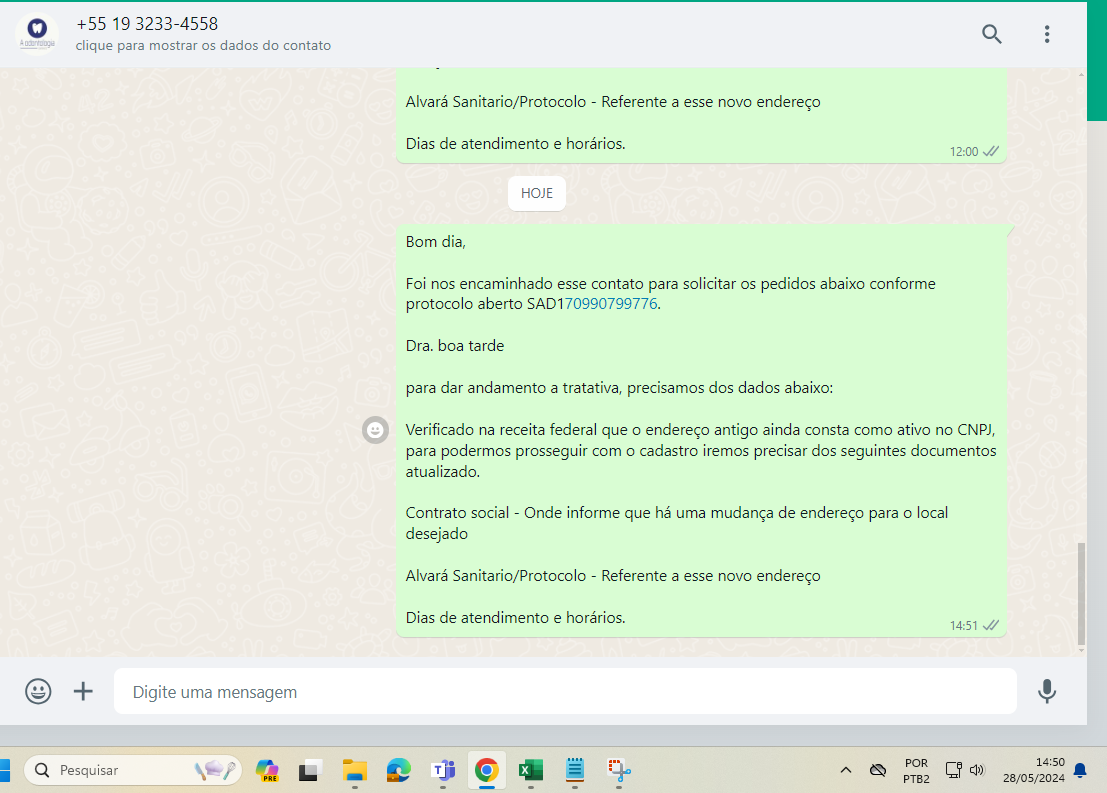Open Microsoft Edge from taskbar
The width and height of the screenshot is (1107, 793).
point(398,770)
